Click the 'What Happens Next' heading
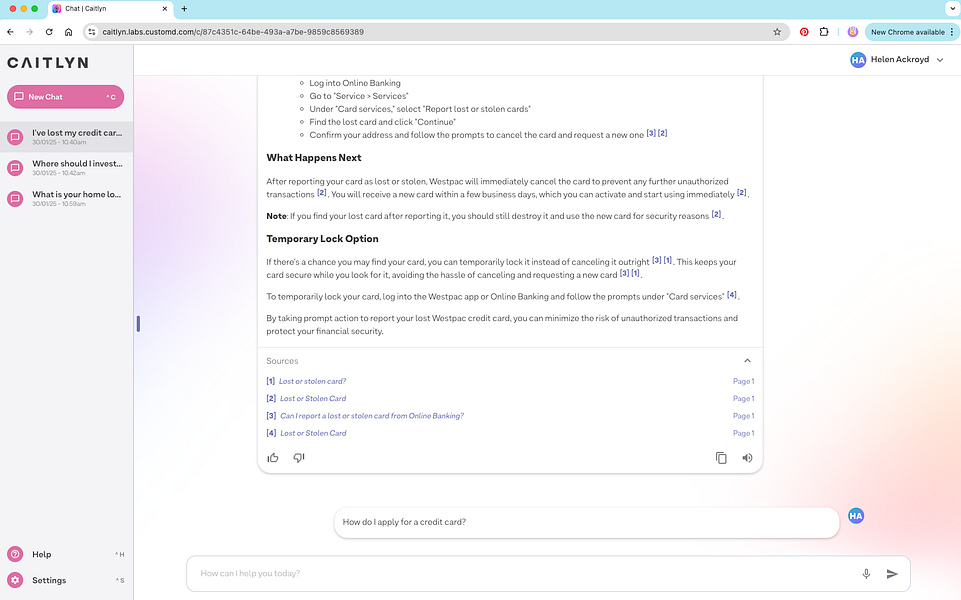The height and width of the screenshot is (600, 961). point(314,158)
